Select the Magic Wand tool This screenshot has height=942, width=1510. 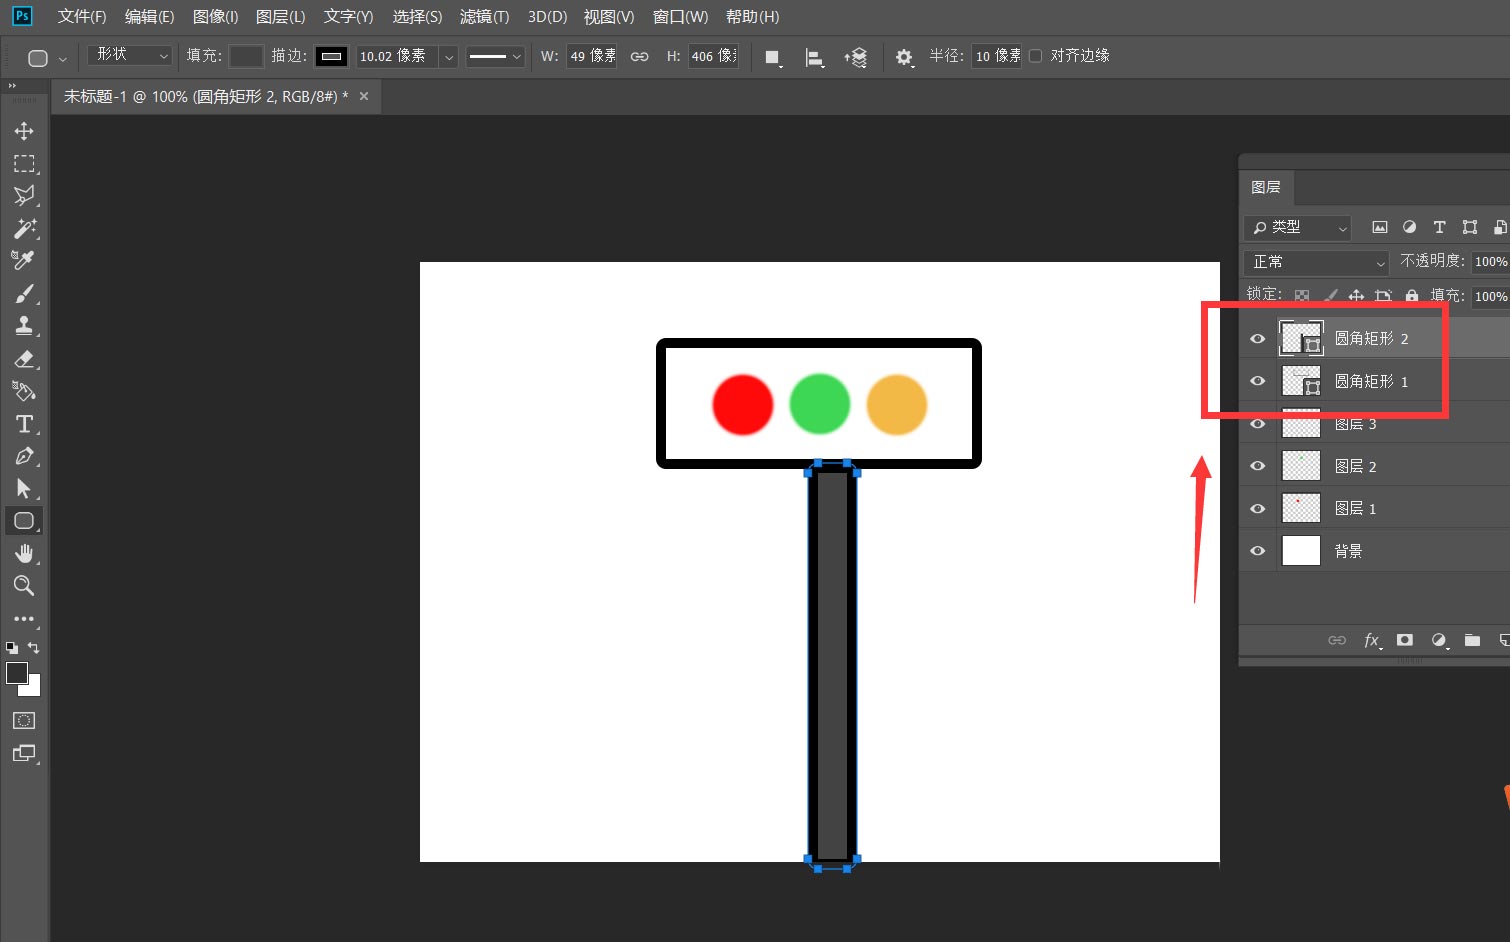point(24,228)
